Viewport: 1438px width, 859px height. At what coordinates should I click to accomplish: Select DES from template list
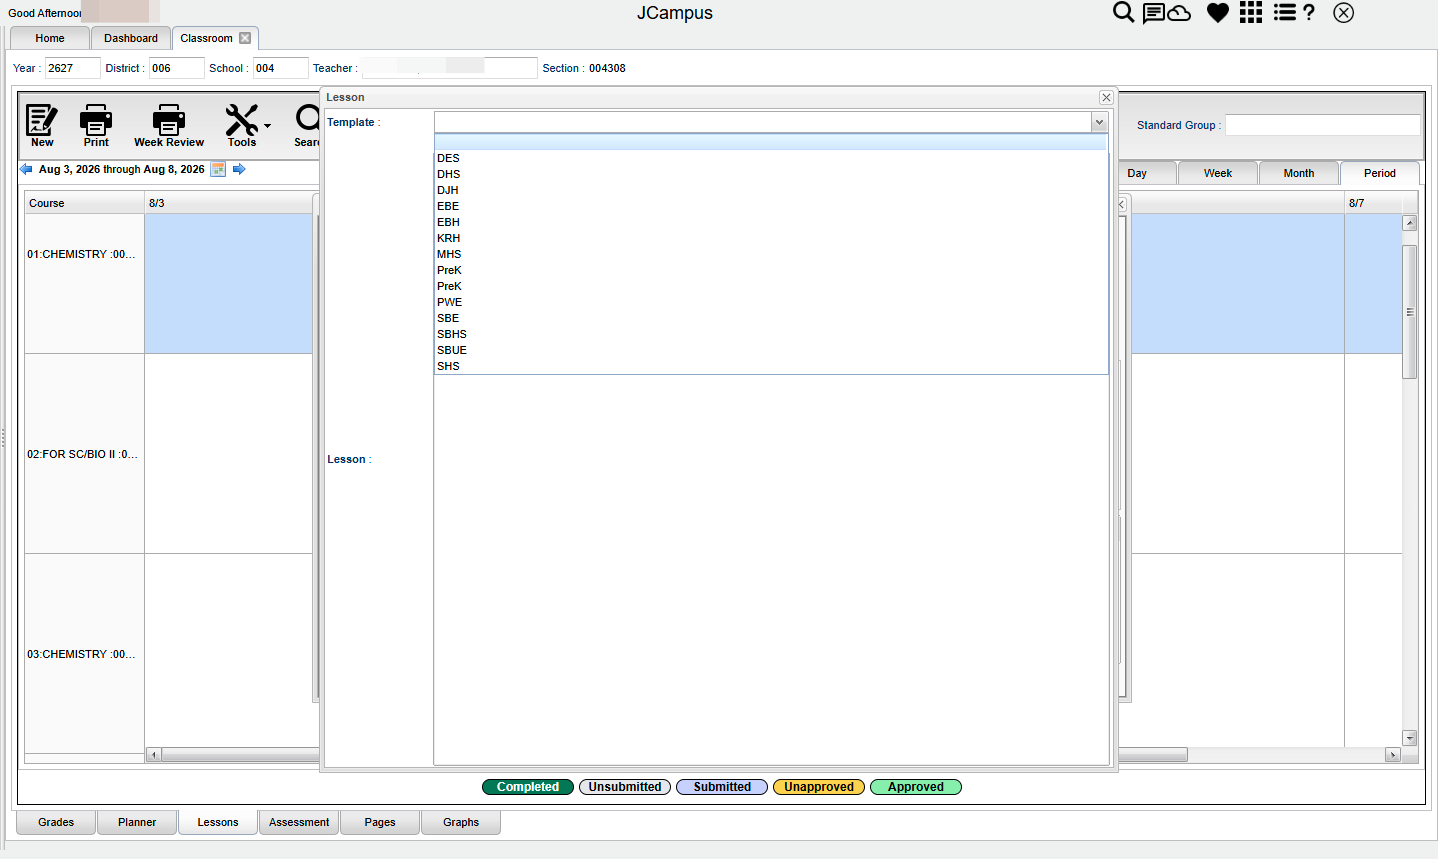[x=771, y=158]
